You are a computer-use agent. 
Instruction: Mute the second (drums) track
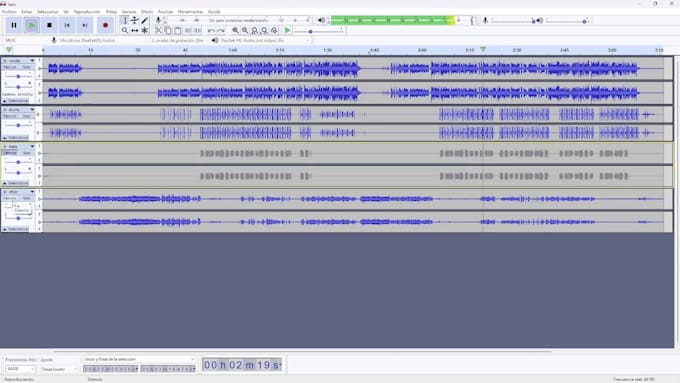[10, 116]
